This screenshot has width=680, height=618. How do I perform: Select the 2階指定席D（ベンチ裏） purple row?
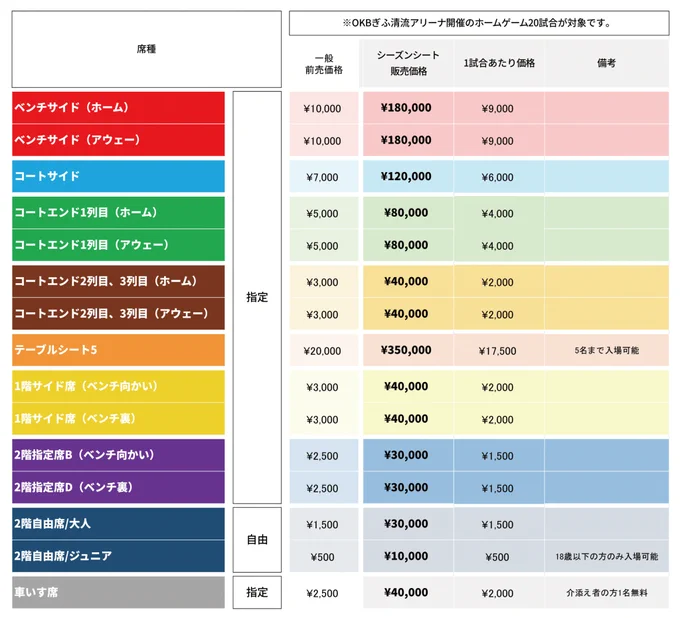(118, 487)
